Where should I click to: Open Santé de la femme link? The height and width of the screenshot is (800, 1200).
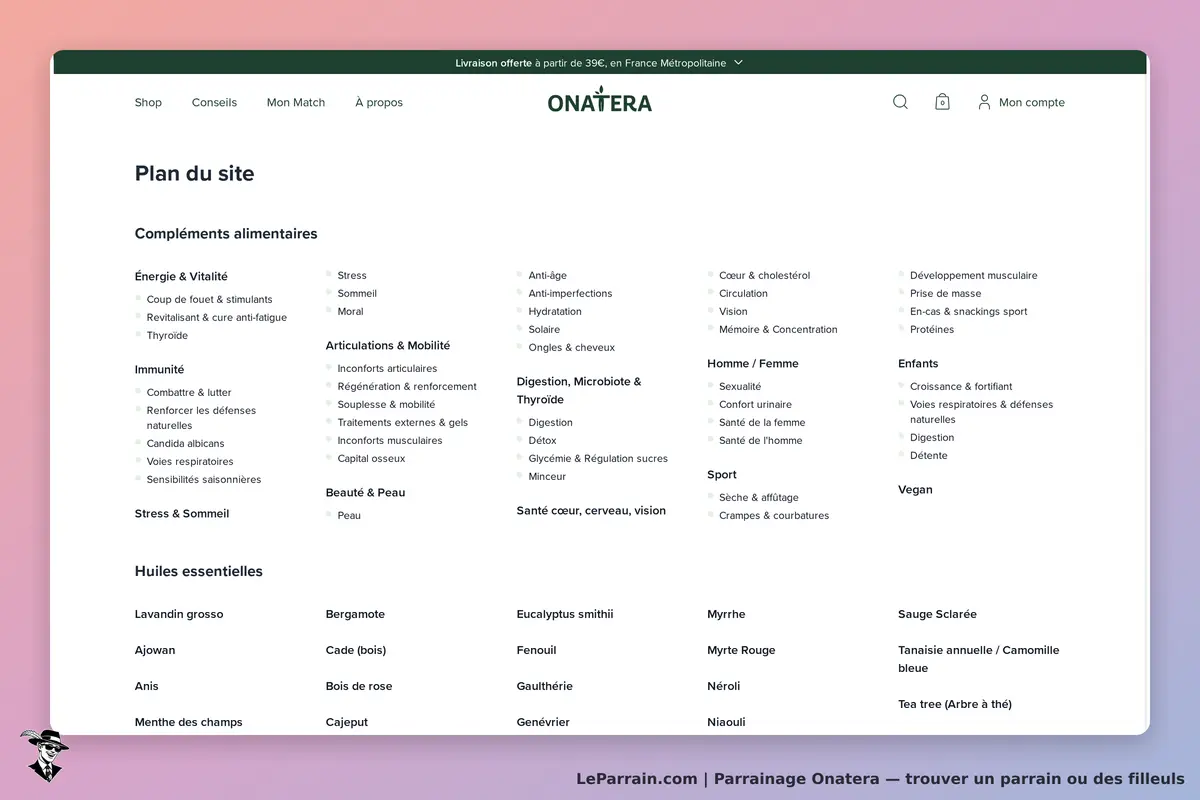(762, 422)
